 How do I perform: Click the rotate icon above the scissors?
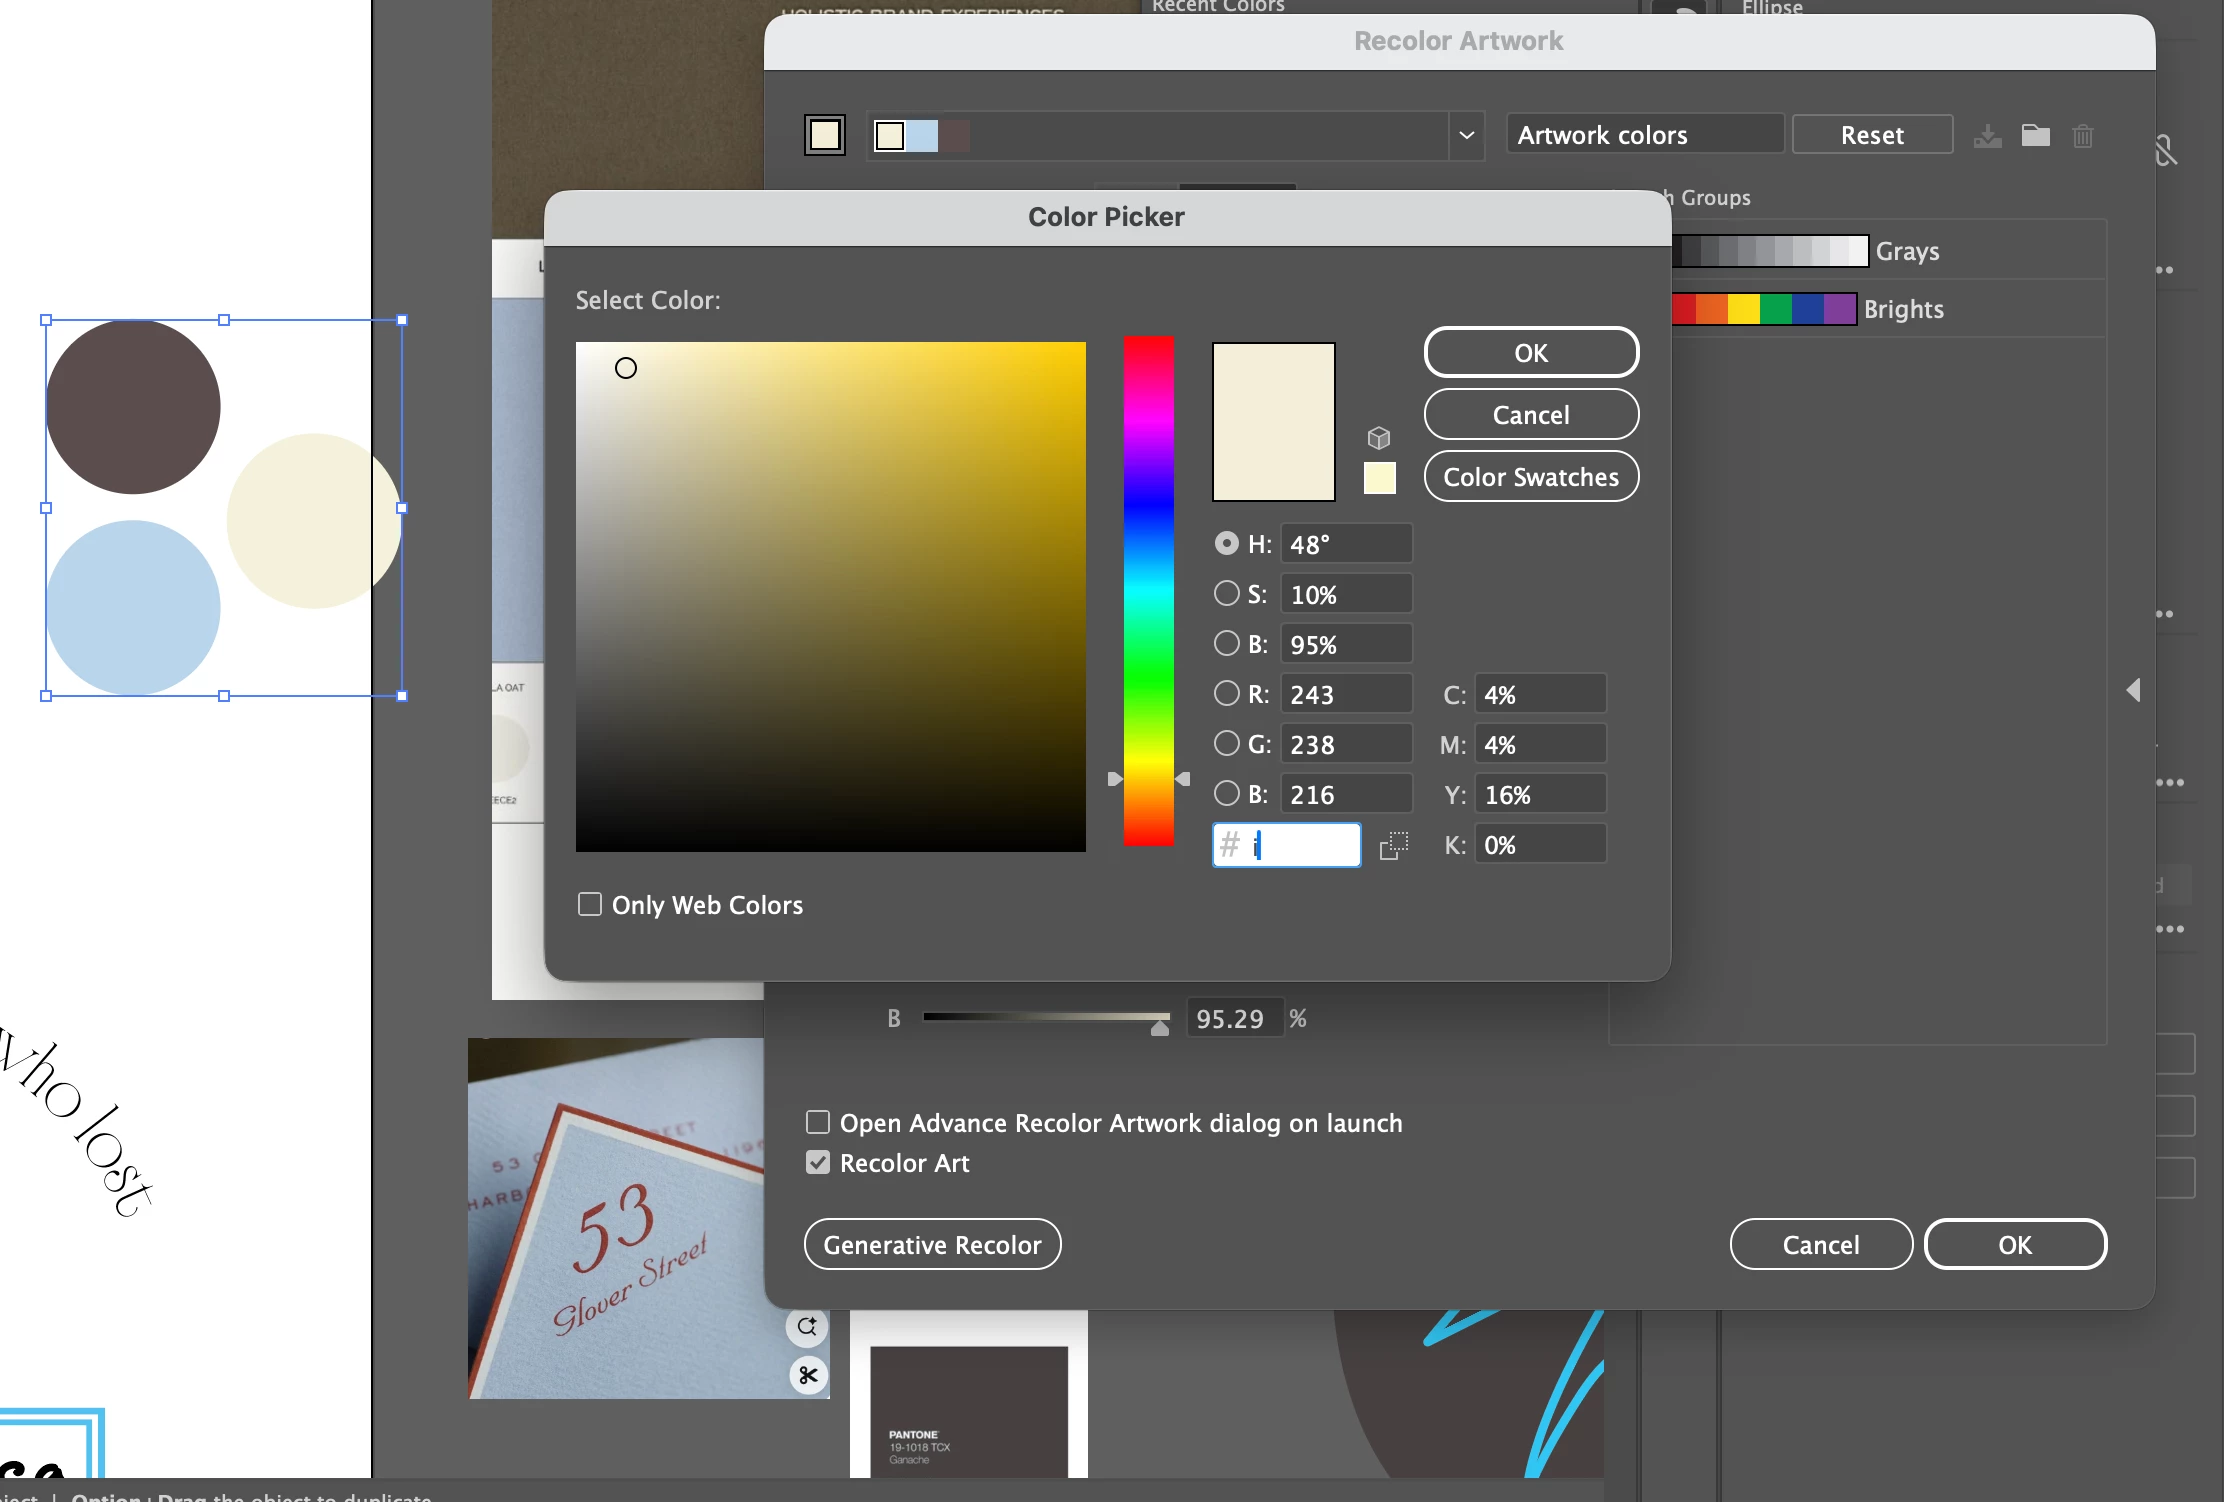[x=807, y=1327]
